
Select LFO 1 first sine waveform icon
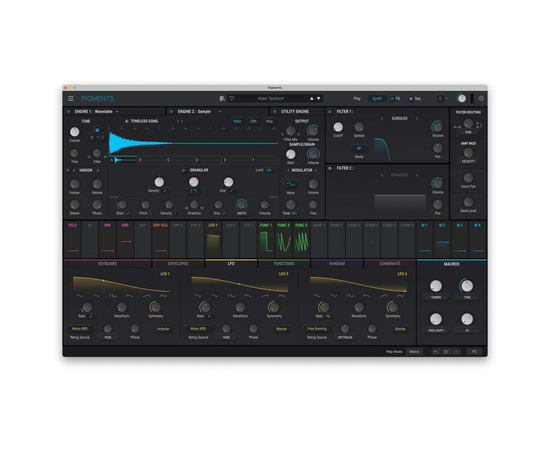pyautogui.click(x=80, y=296)
